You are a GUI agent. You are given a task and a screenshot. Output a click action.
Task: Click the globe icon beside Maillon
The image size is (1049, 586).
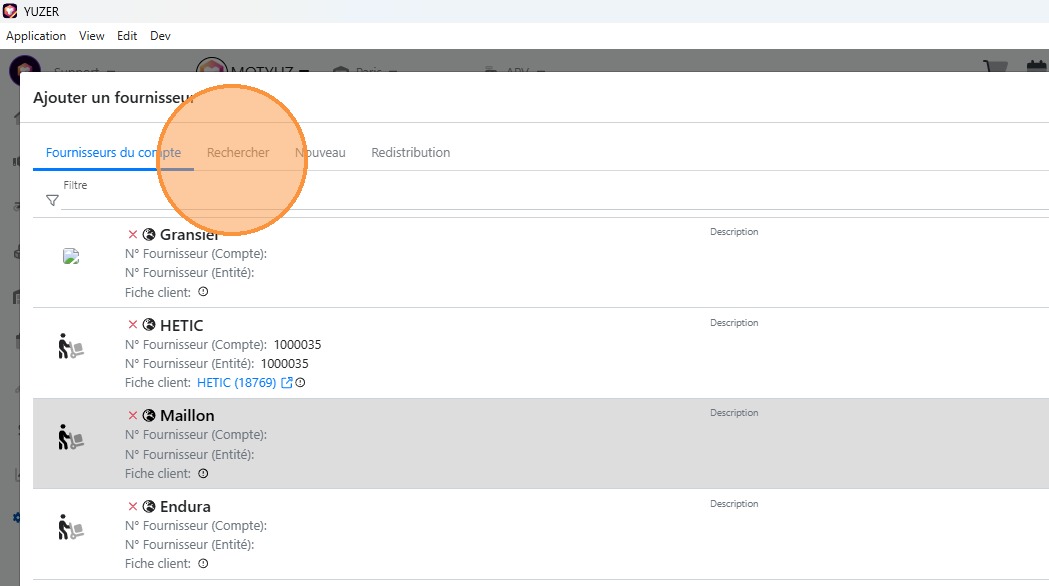149,415
